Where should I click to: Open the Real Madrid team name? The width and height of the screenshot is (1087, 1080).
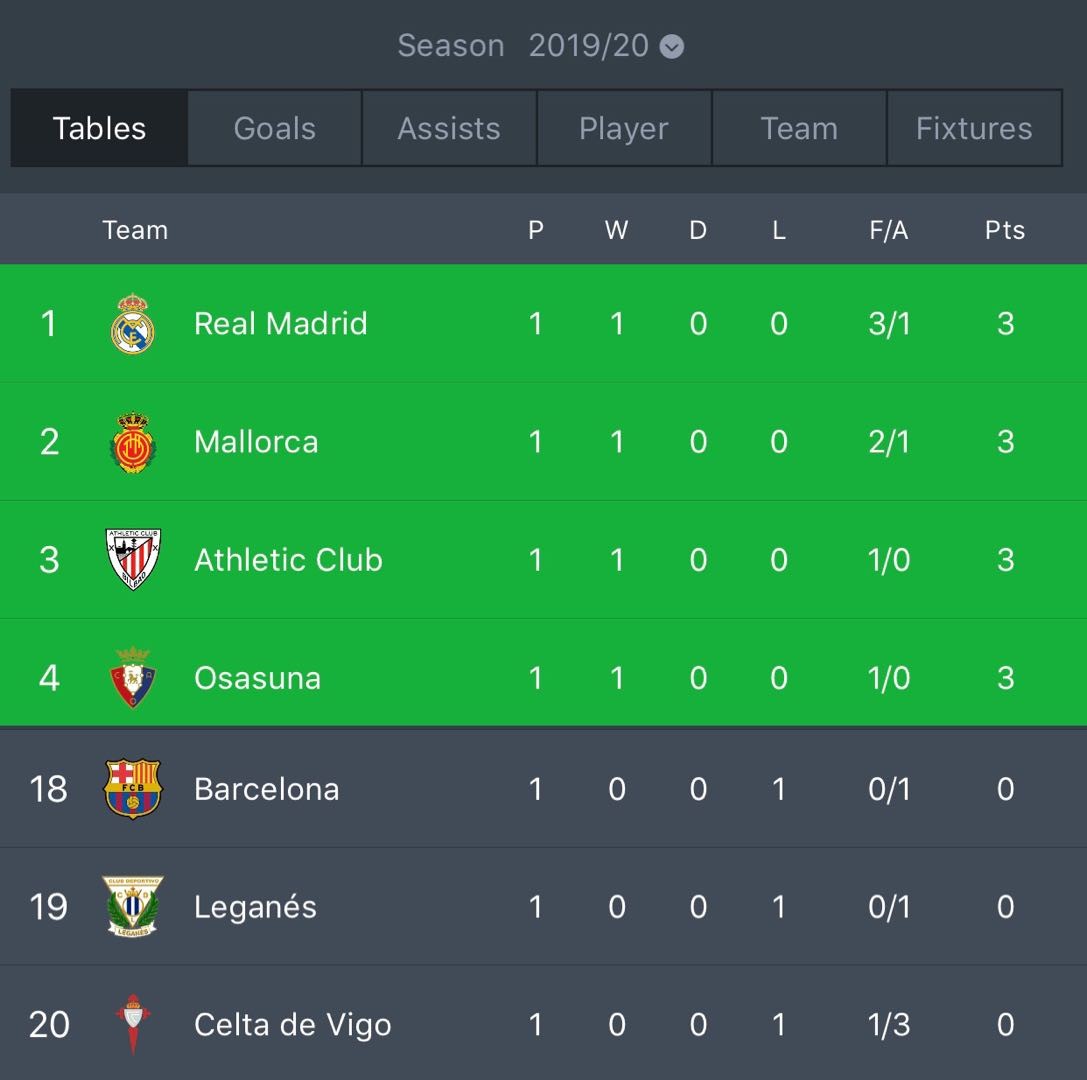pyautogui.click(x=281, y=324)
